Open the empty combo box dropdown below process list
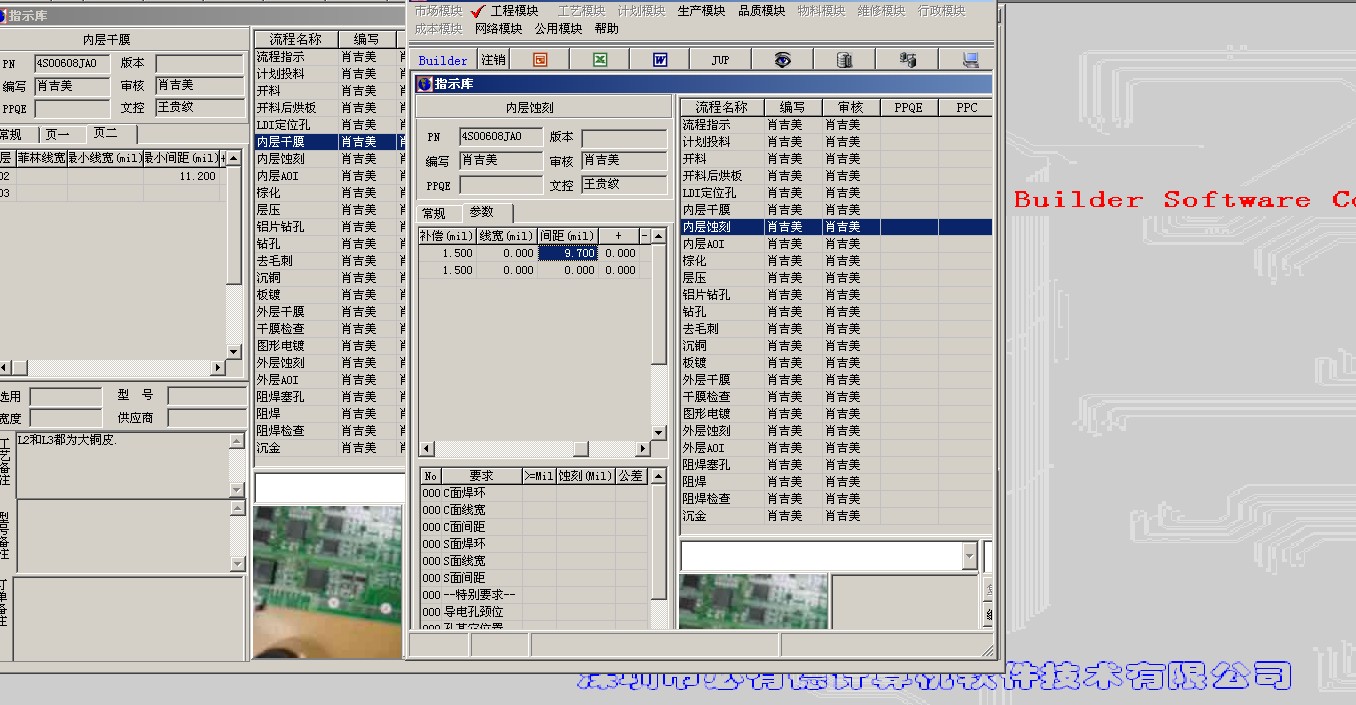 968,556
